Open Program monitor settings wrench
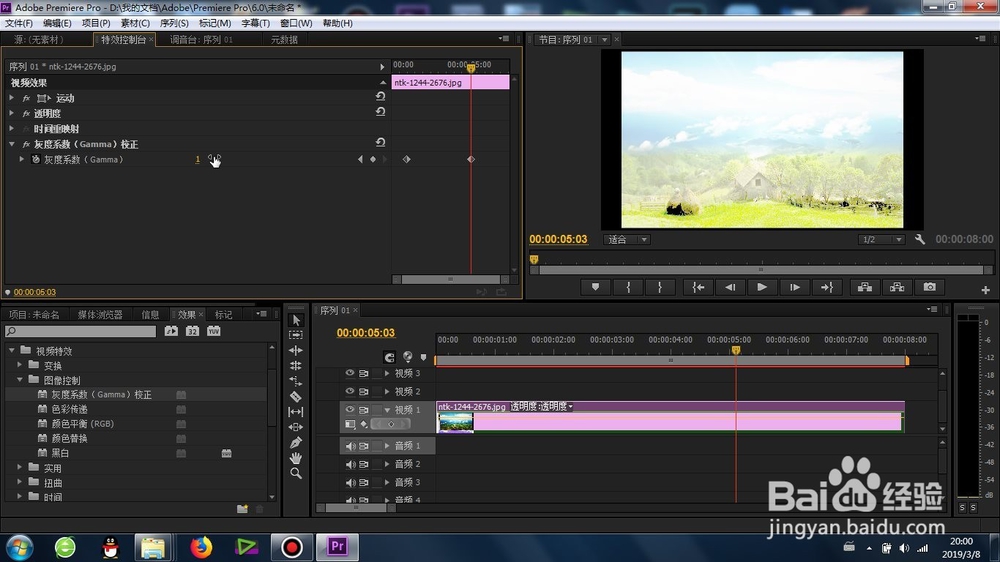The width and height of the screenshot is (1000, 562). pos(920,239)
